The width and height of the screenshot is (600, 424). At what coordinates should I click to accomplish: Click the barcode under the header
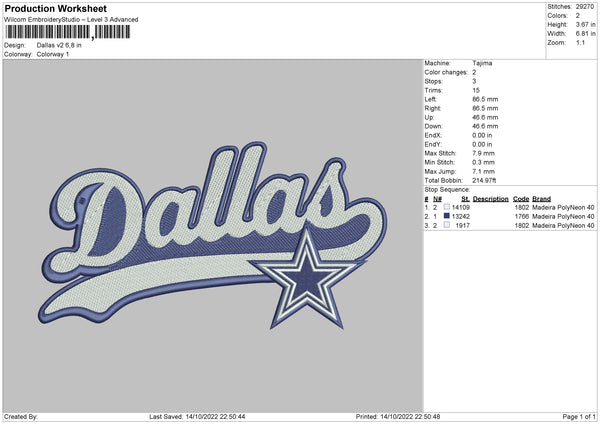point(67,32)
